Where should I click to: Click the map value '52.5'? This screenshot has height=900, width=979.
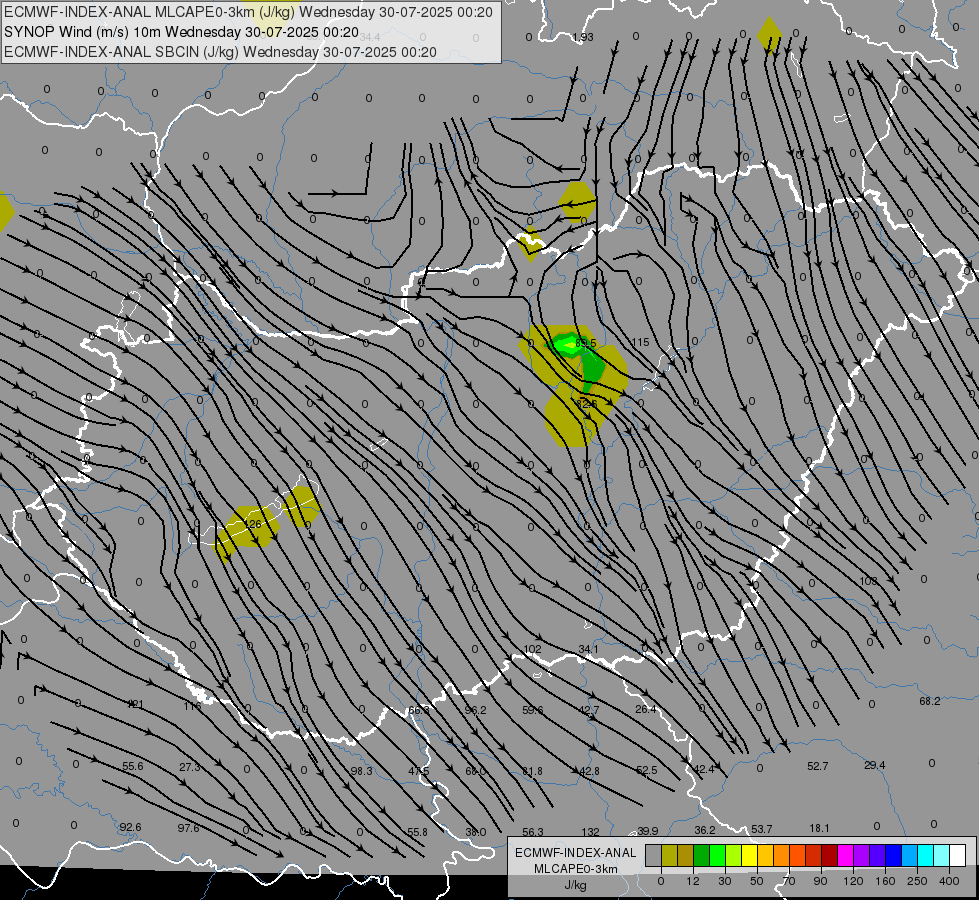[646, 770]
